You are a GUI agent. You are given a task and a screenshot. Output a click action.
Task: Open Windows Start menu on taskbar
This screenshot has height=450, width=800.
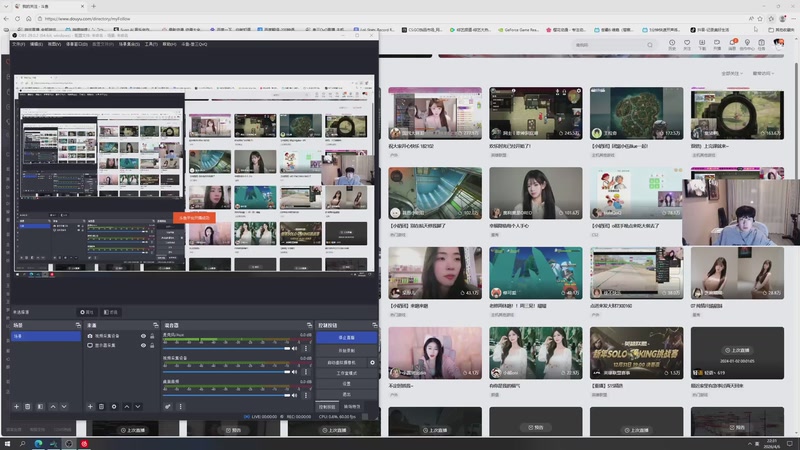pyautogui.click(x=7, y=444)
